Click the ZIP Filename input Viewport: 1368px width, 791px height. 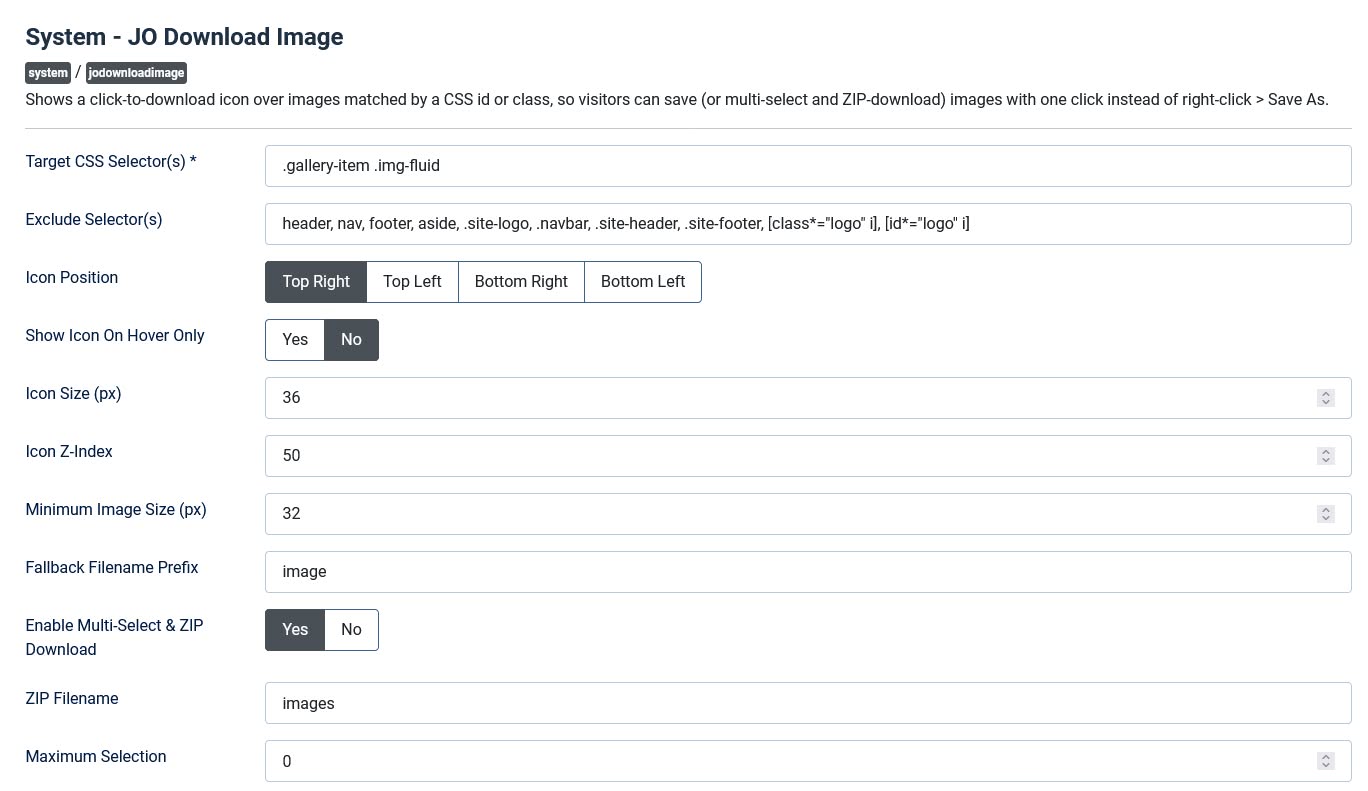pyautogui.click(x=808, y=704)
